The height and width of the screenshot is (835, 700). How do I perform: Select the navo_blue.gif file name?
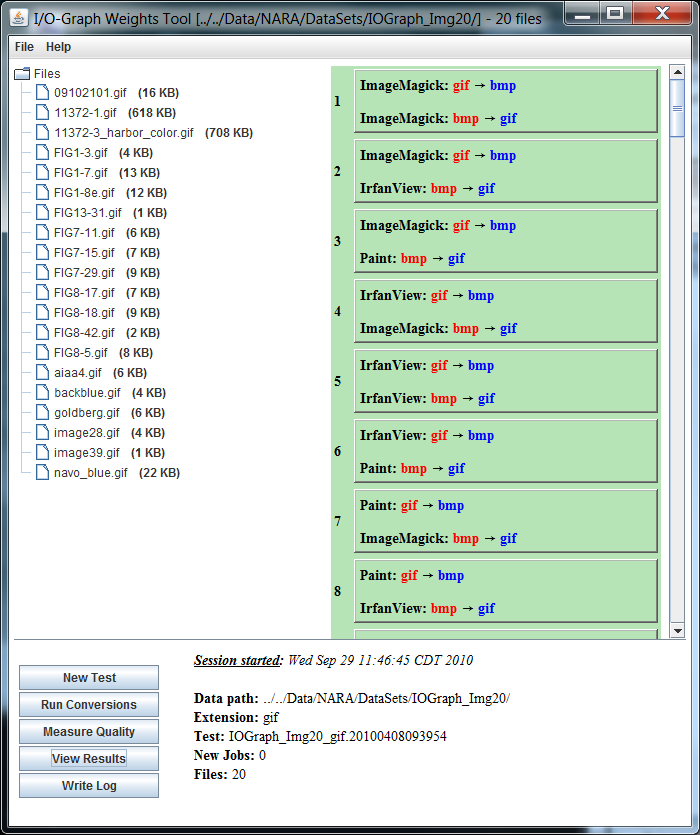tap(91, 472)
